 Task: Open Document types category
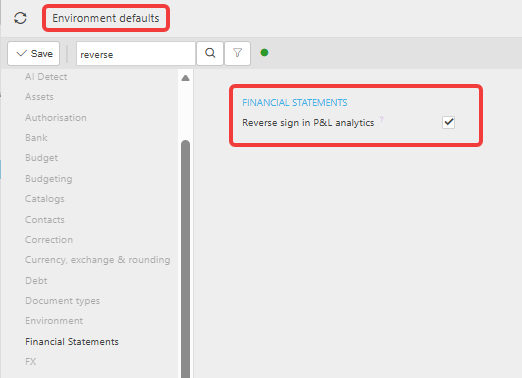pos(62,301)
